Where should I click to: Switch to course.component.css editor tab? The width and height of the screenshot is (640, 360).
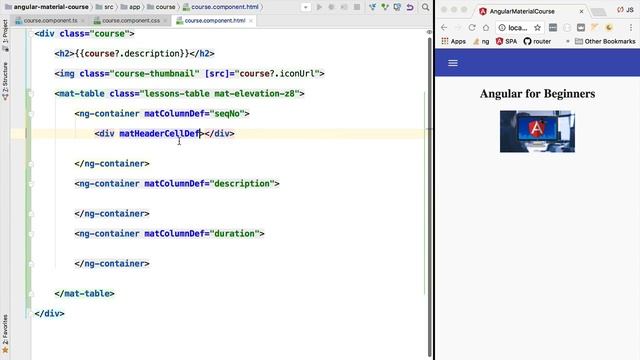(x=130, y=20)
